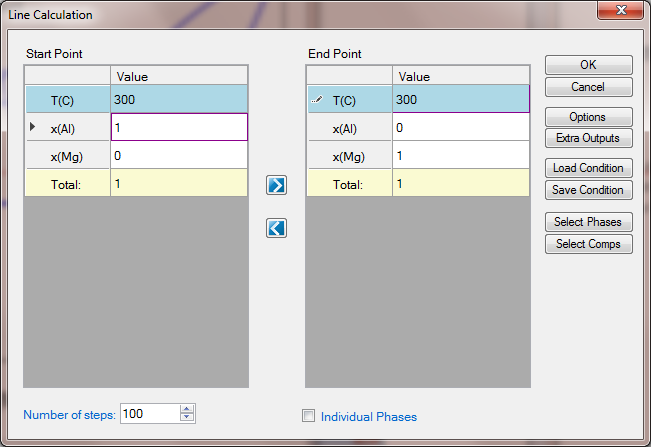Open Extra Outputs
Image resolution: width=651 pixels, height=447 pixels.
click(588, 138)
